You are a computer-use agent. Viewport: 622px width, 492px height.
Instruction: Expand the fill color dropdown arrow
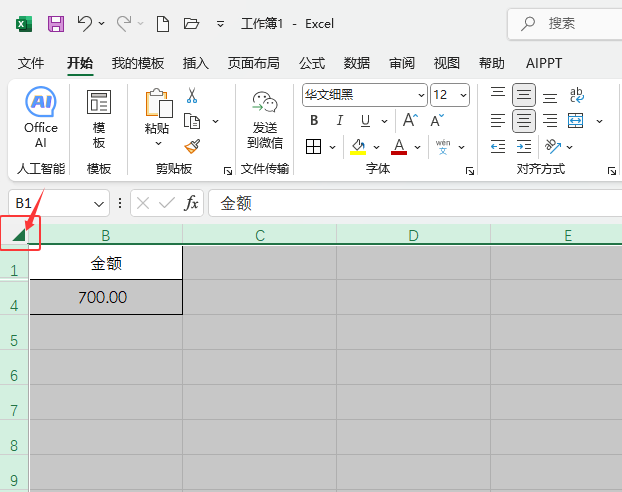tap(376, 147)
